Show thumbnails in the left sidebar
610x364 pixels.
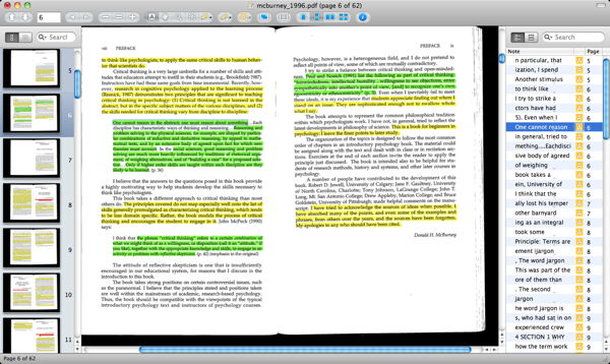coord(12,37)
